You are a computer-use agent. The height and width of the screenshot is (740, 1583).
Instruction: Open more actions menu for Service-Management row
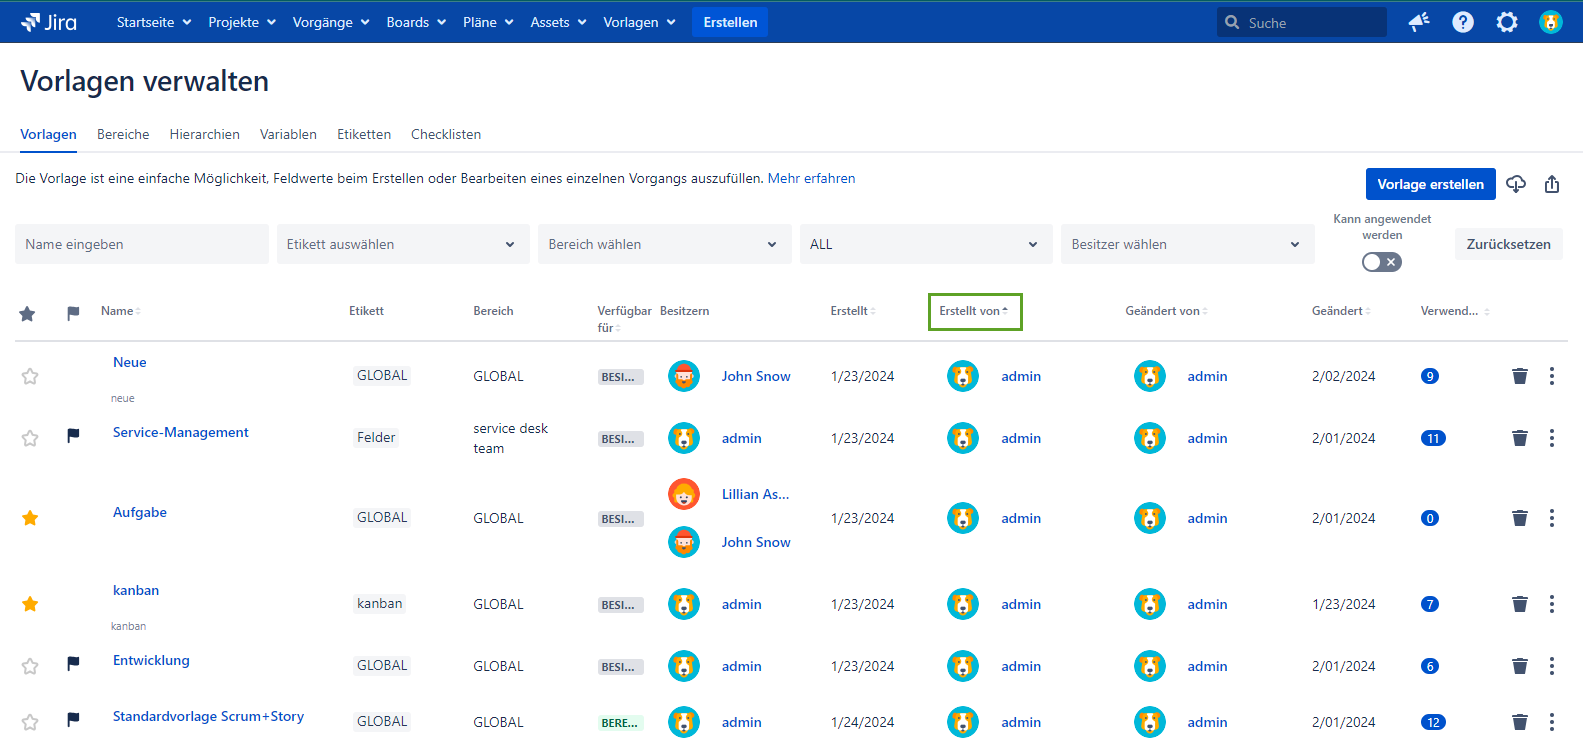(1552, 438)
